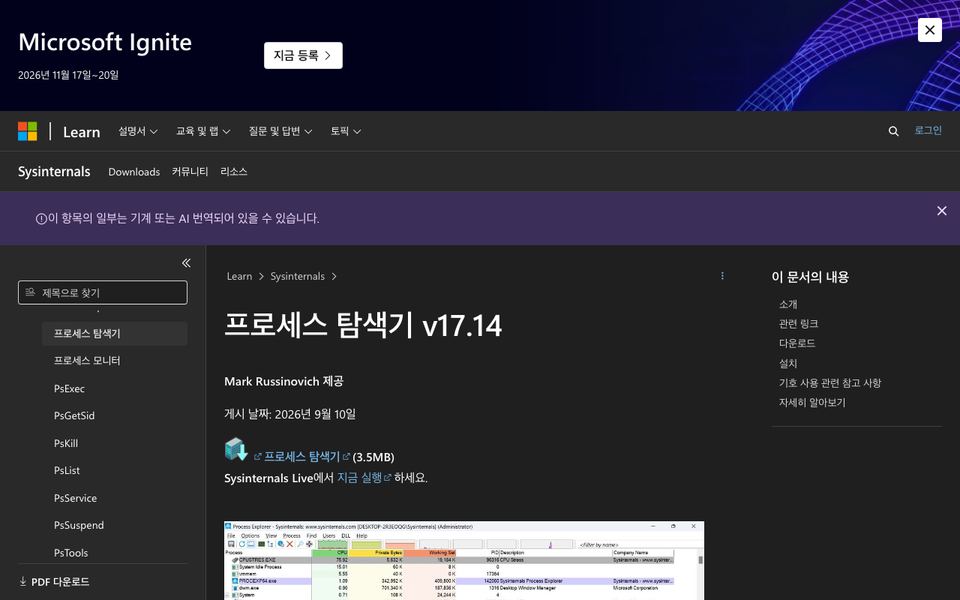Focus the 제목으로 찾기 filter field

pos(103,293)
